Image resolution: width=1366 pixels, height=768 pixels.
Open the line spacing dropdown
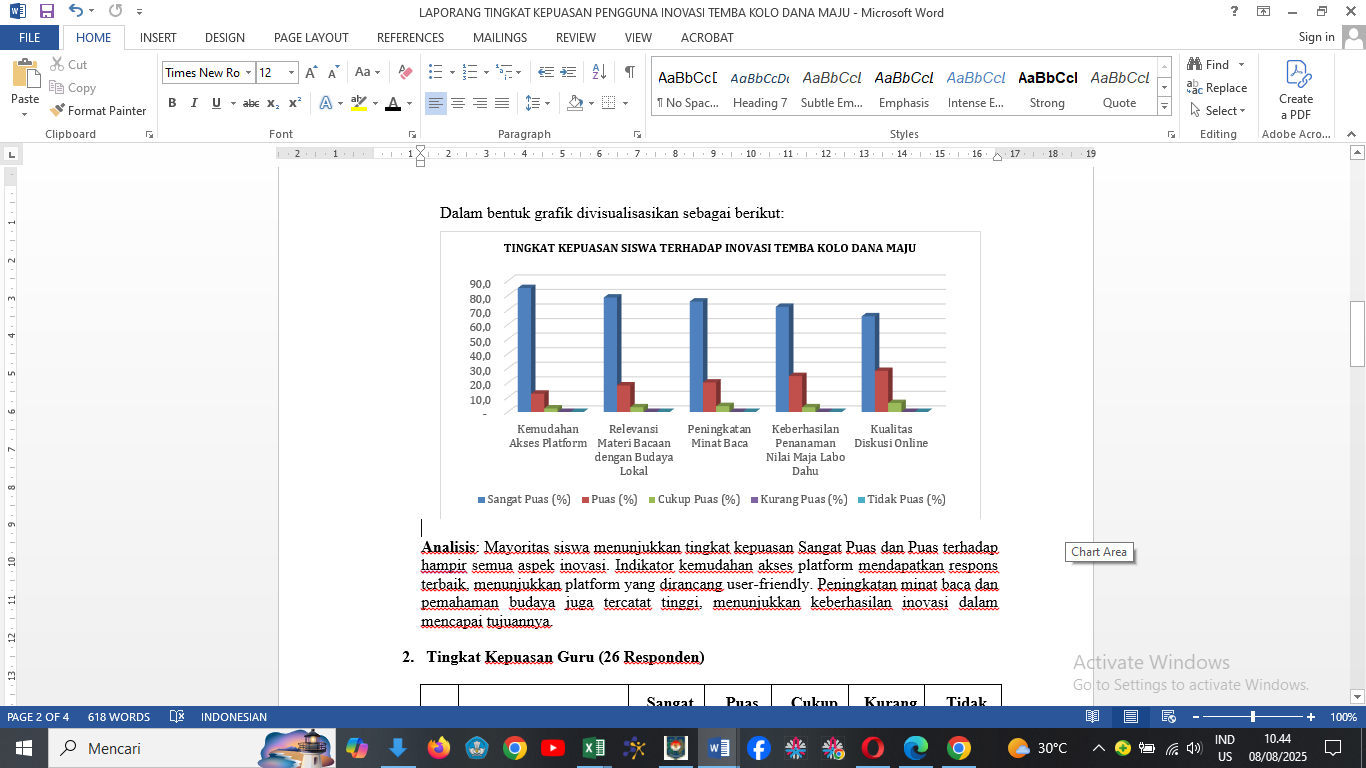[x=538, y=103]
